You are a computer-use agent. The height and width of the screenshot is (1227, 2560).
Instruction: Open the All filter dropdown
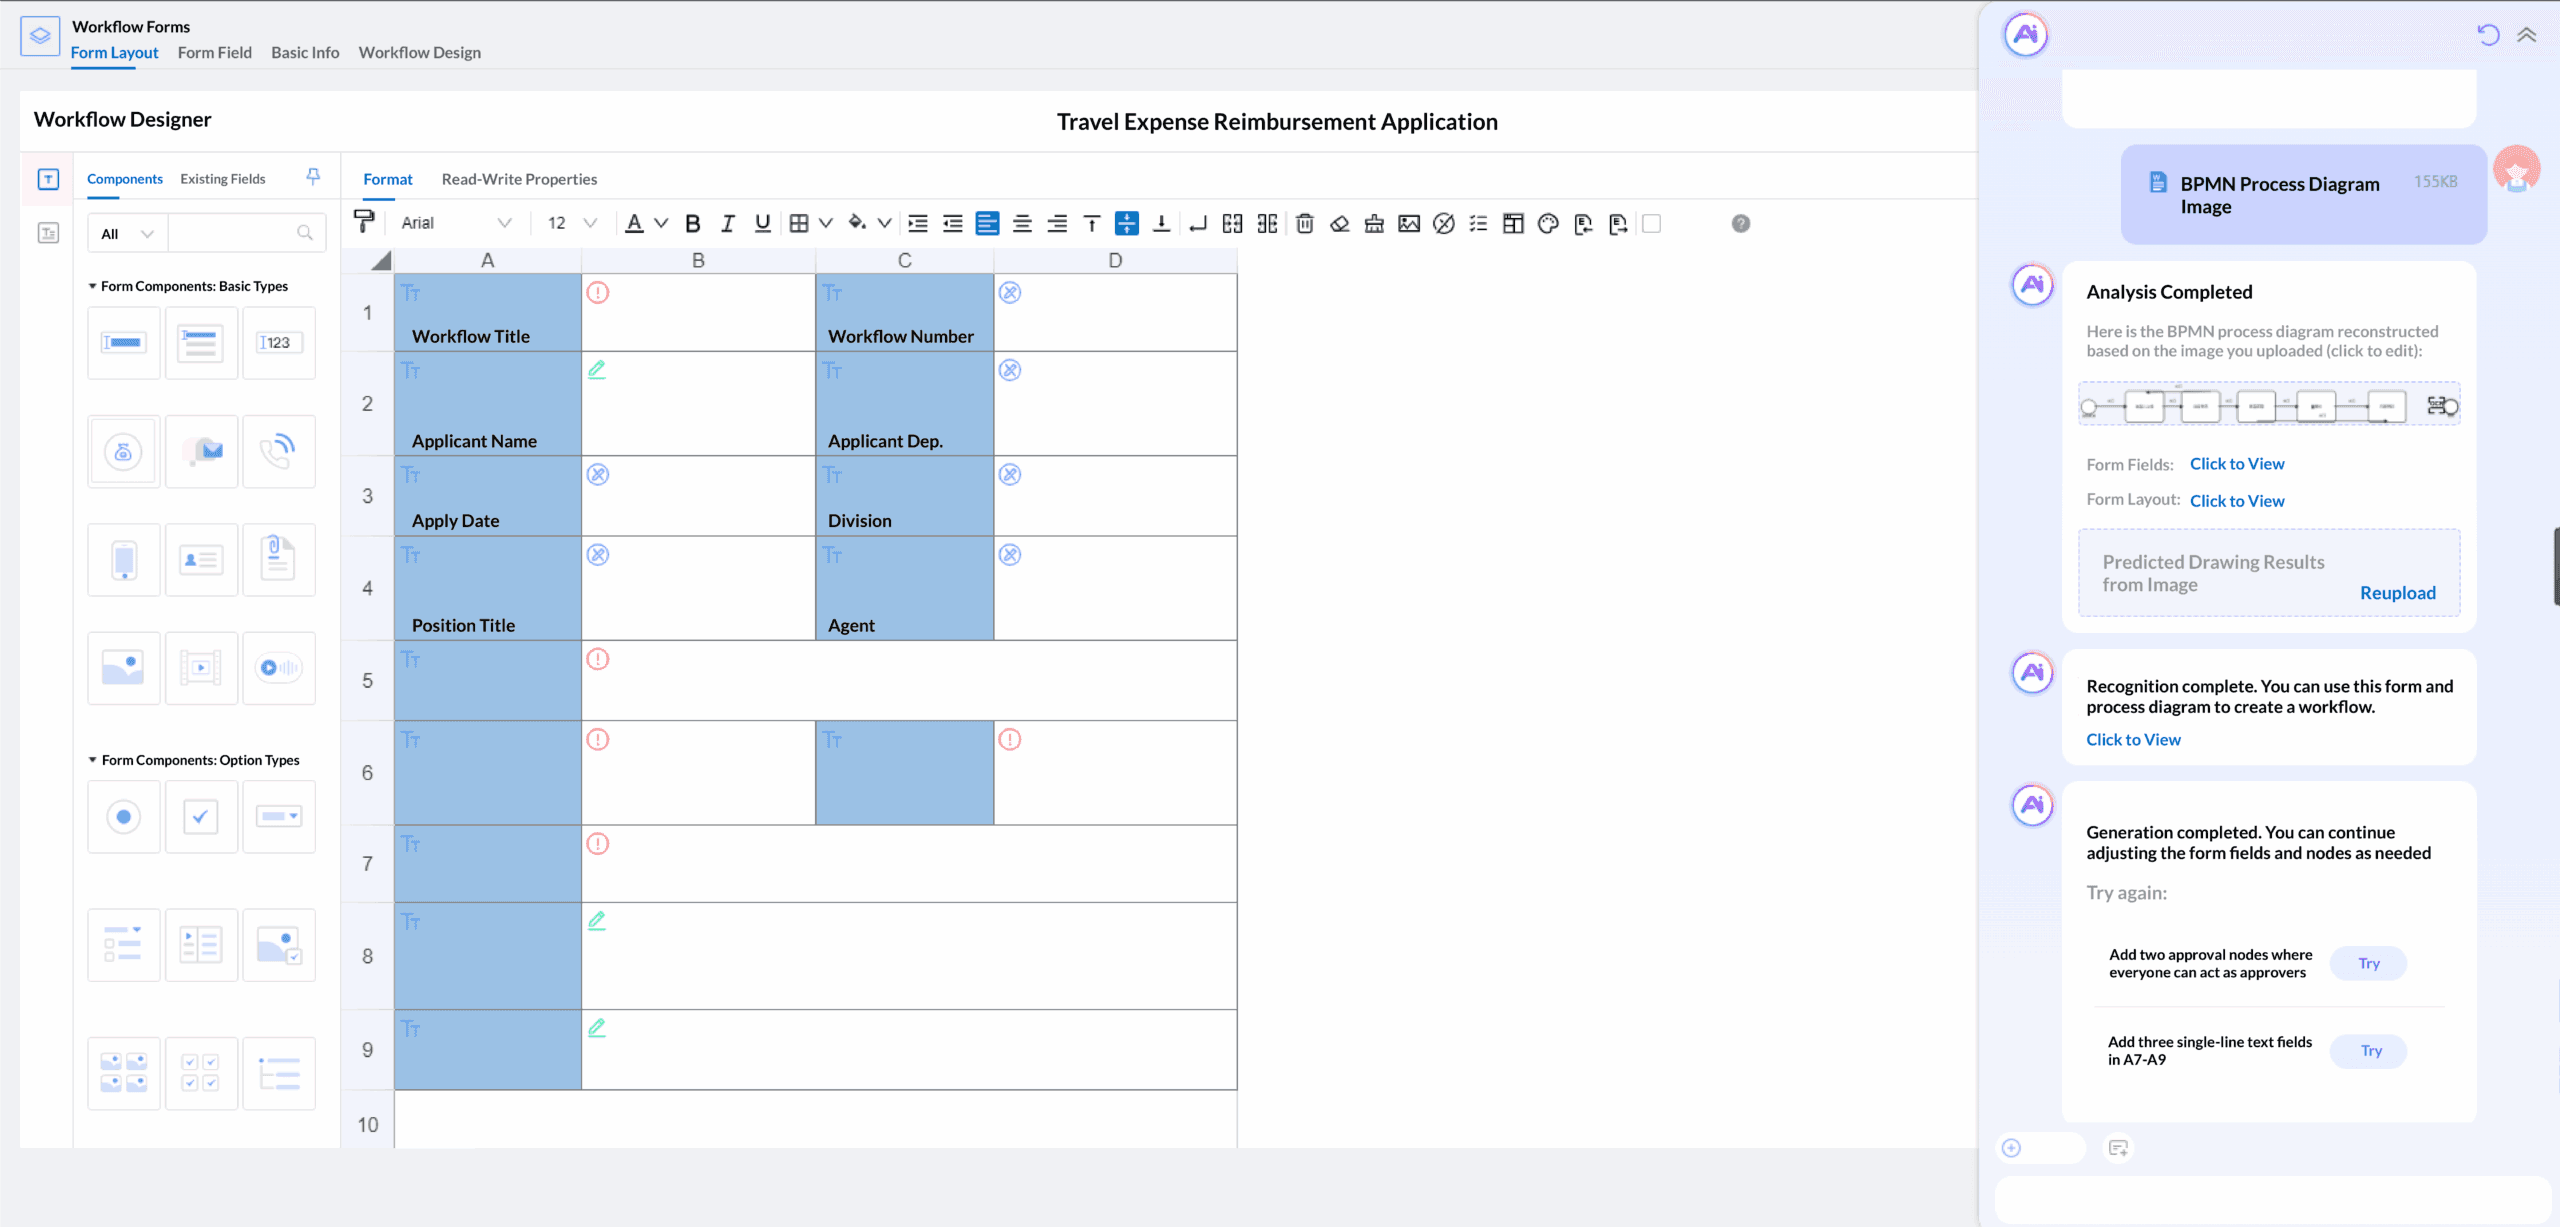(x=127, y=234)
